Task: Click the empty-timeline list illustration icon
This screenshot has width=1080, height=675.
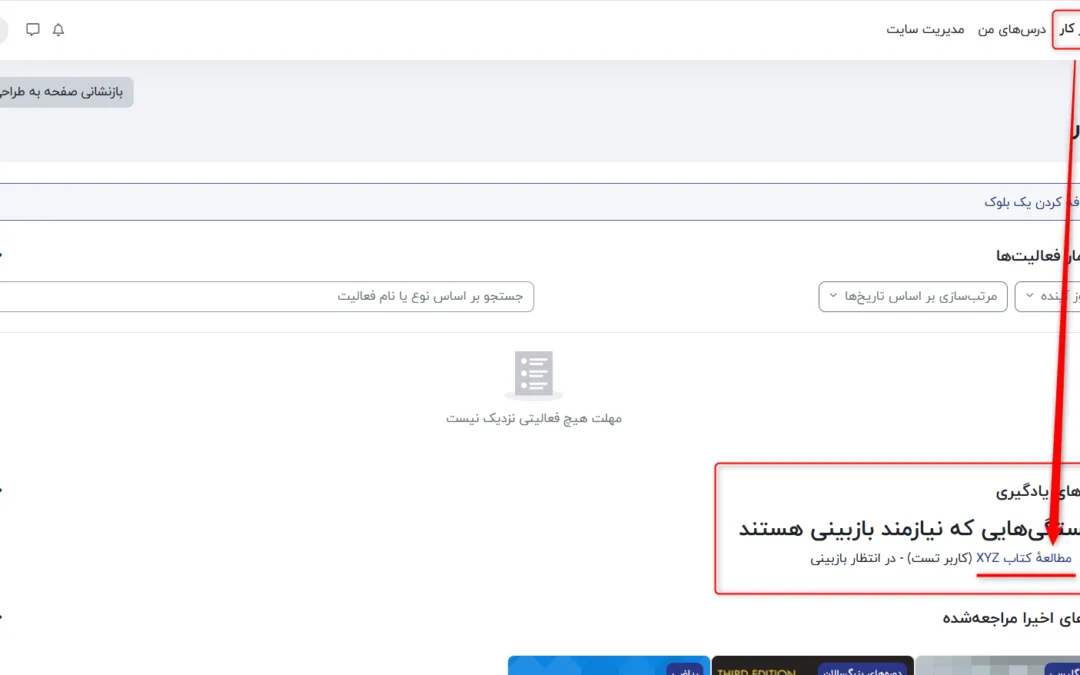Action: click(x=533, y=375)
